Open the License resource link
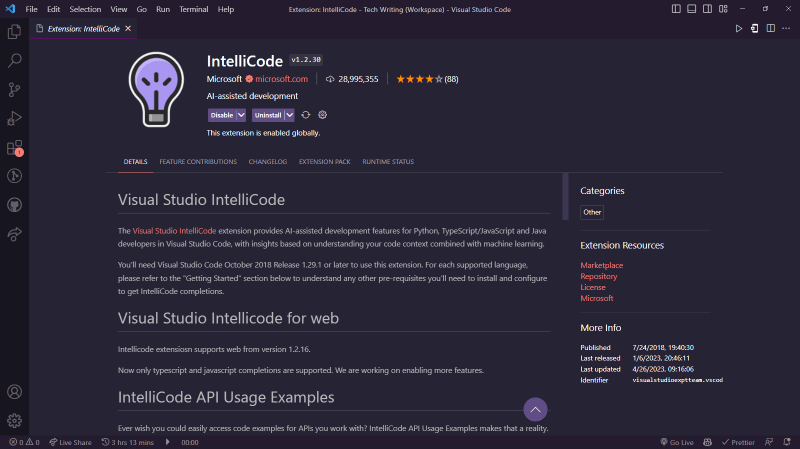The height and width of the screenshot is (449, 800). (x=593, y=287)
